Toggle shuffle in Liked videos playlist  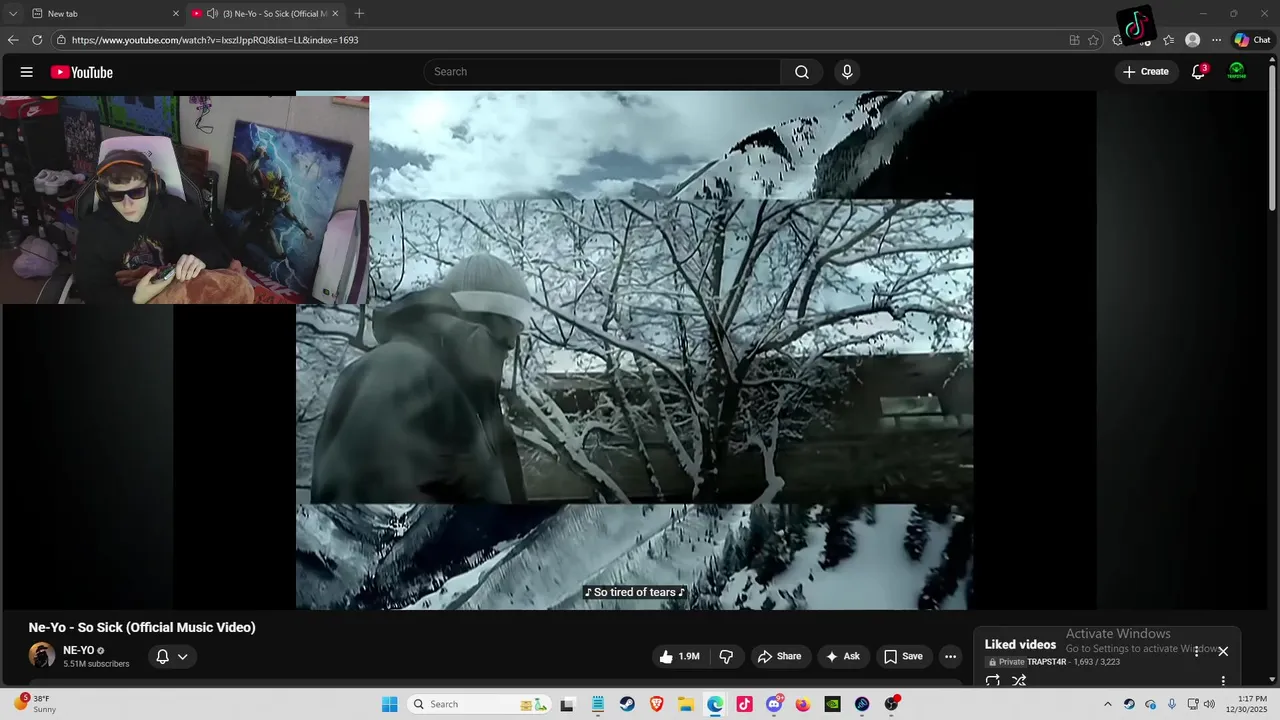coord(1019,681)
